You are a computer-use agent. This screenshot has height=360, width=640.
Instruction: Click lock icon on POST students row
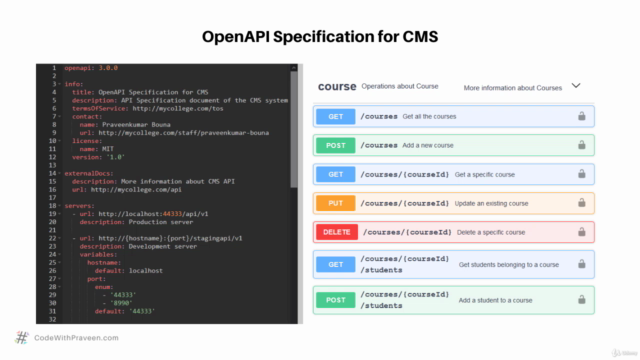coord(582,300)
